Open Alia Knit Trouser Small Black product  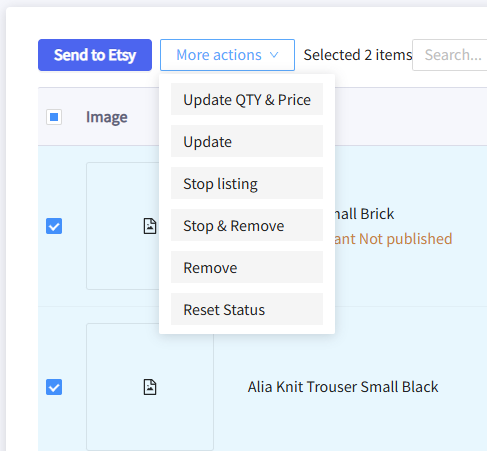point(343,387)
